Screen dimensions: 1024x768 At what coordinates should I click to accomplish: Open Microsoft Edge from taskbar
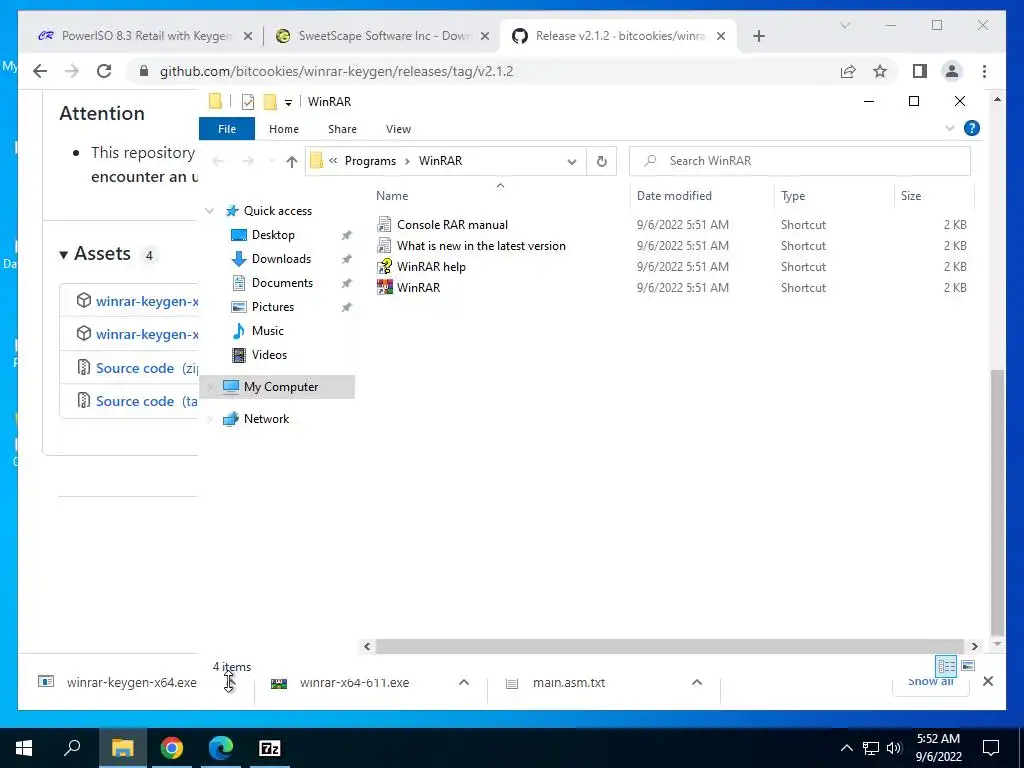click(221, 748)
